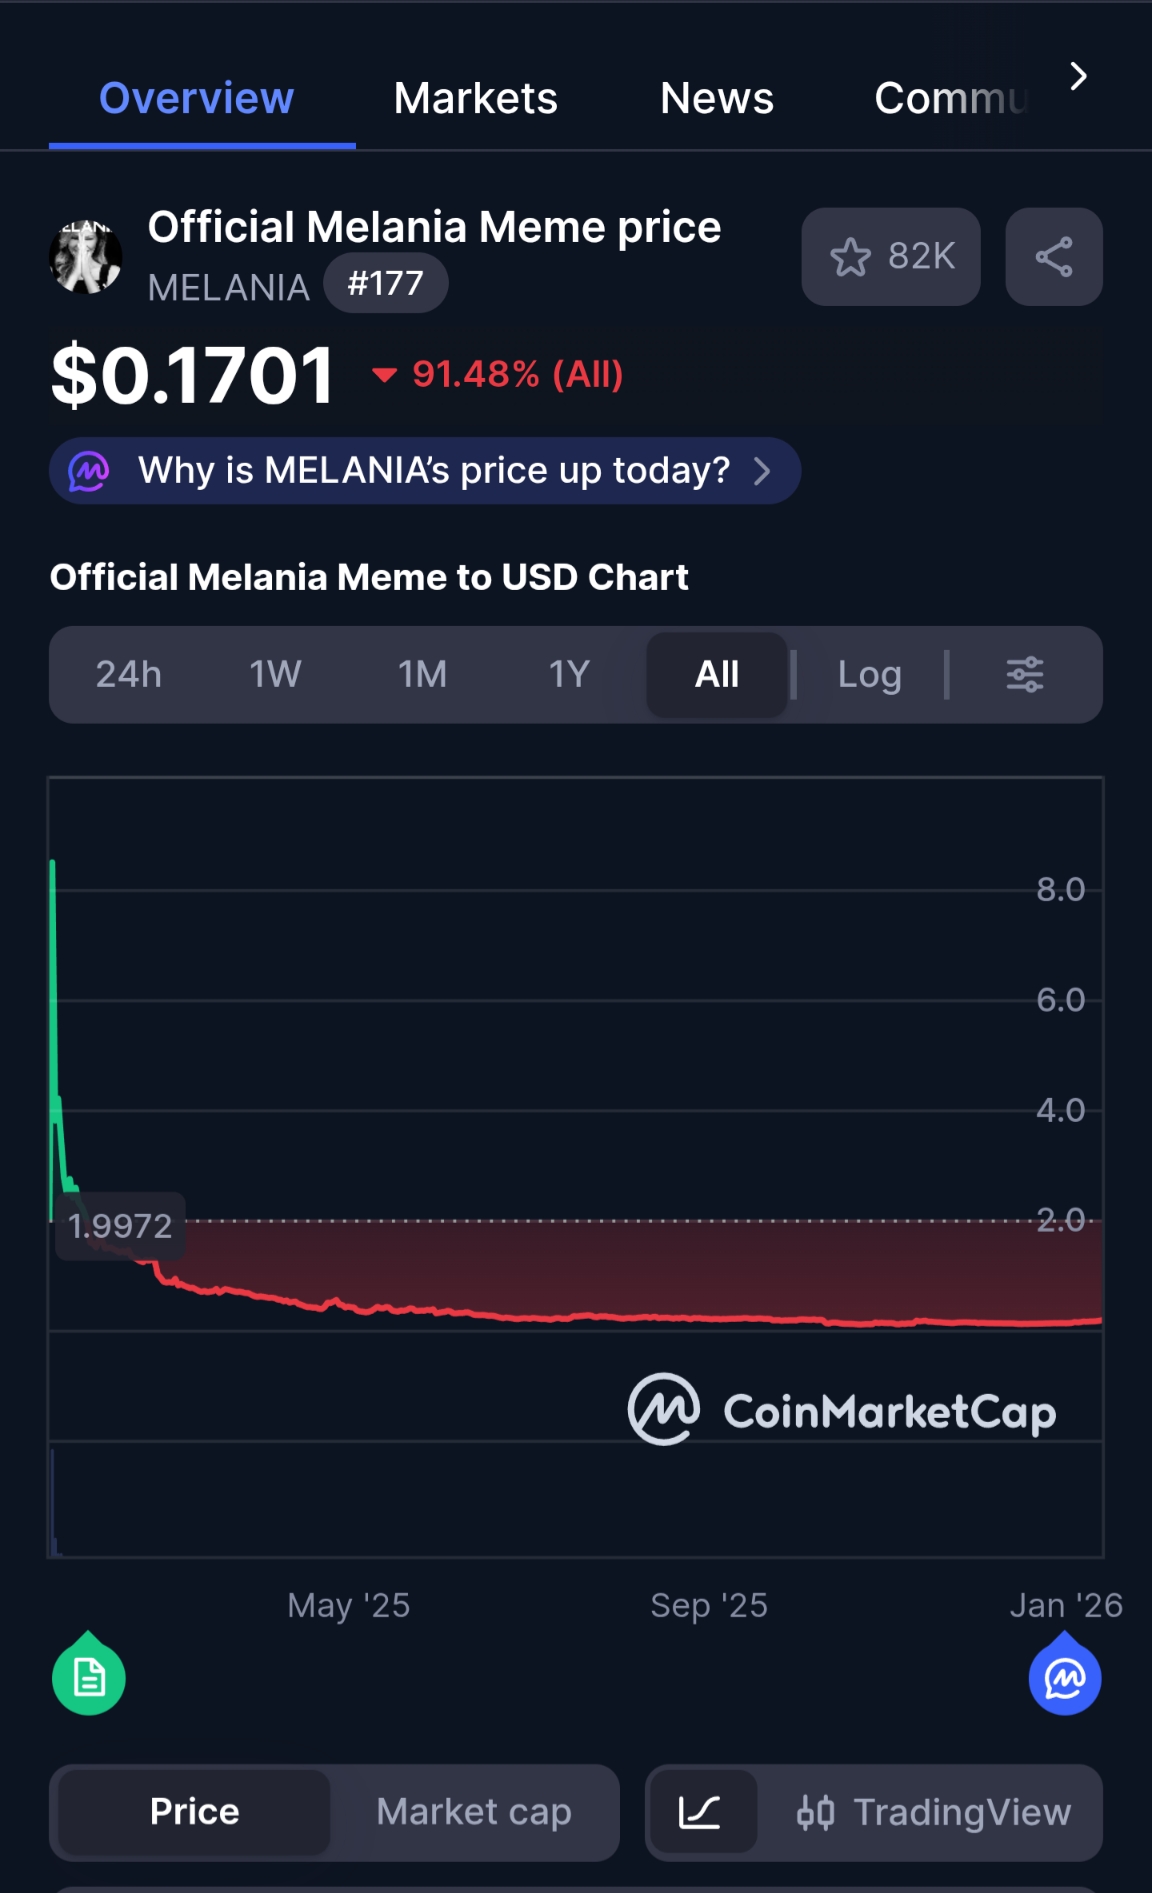Click the share icon button

[x=1053, y=257]
